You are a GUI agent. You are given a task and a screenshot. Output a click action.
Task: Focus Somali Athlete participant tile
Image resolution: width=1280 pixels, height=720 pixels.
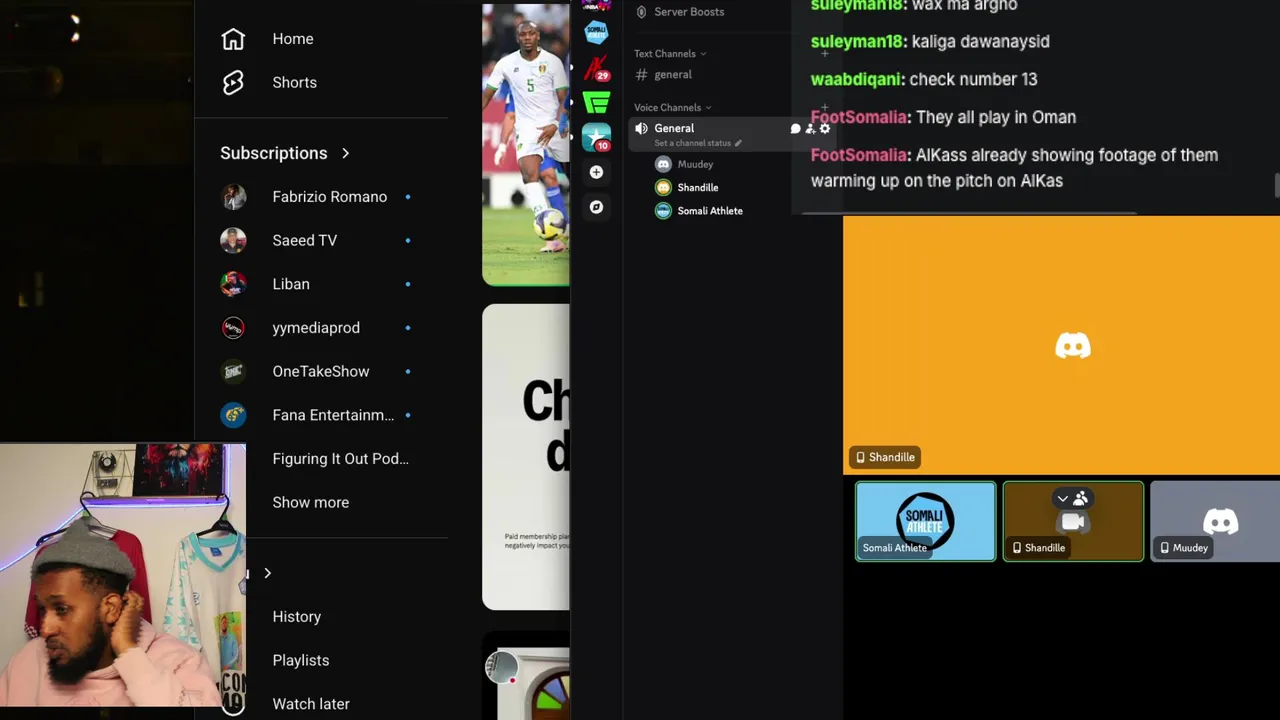tap(926, 521)
